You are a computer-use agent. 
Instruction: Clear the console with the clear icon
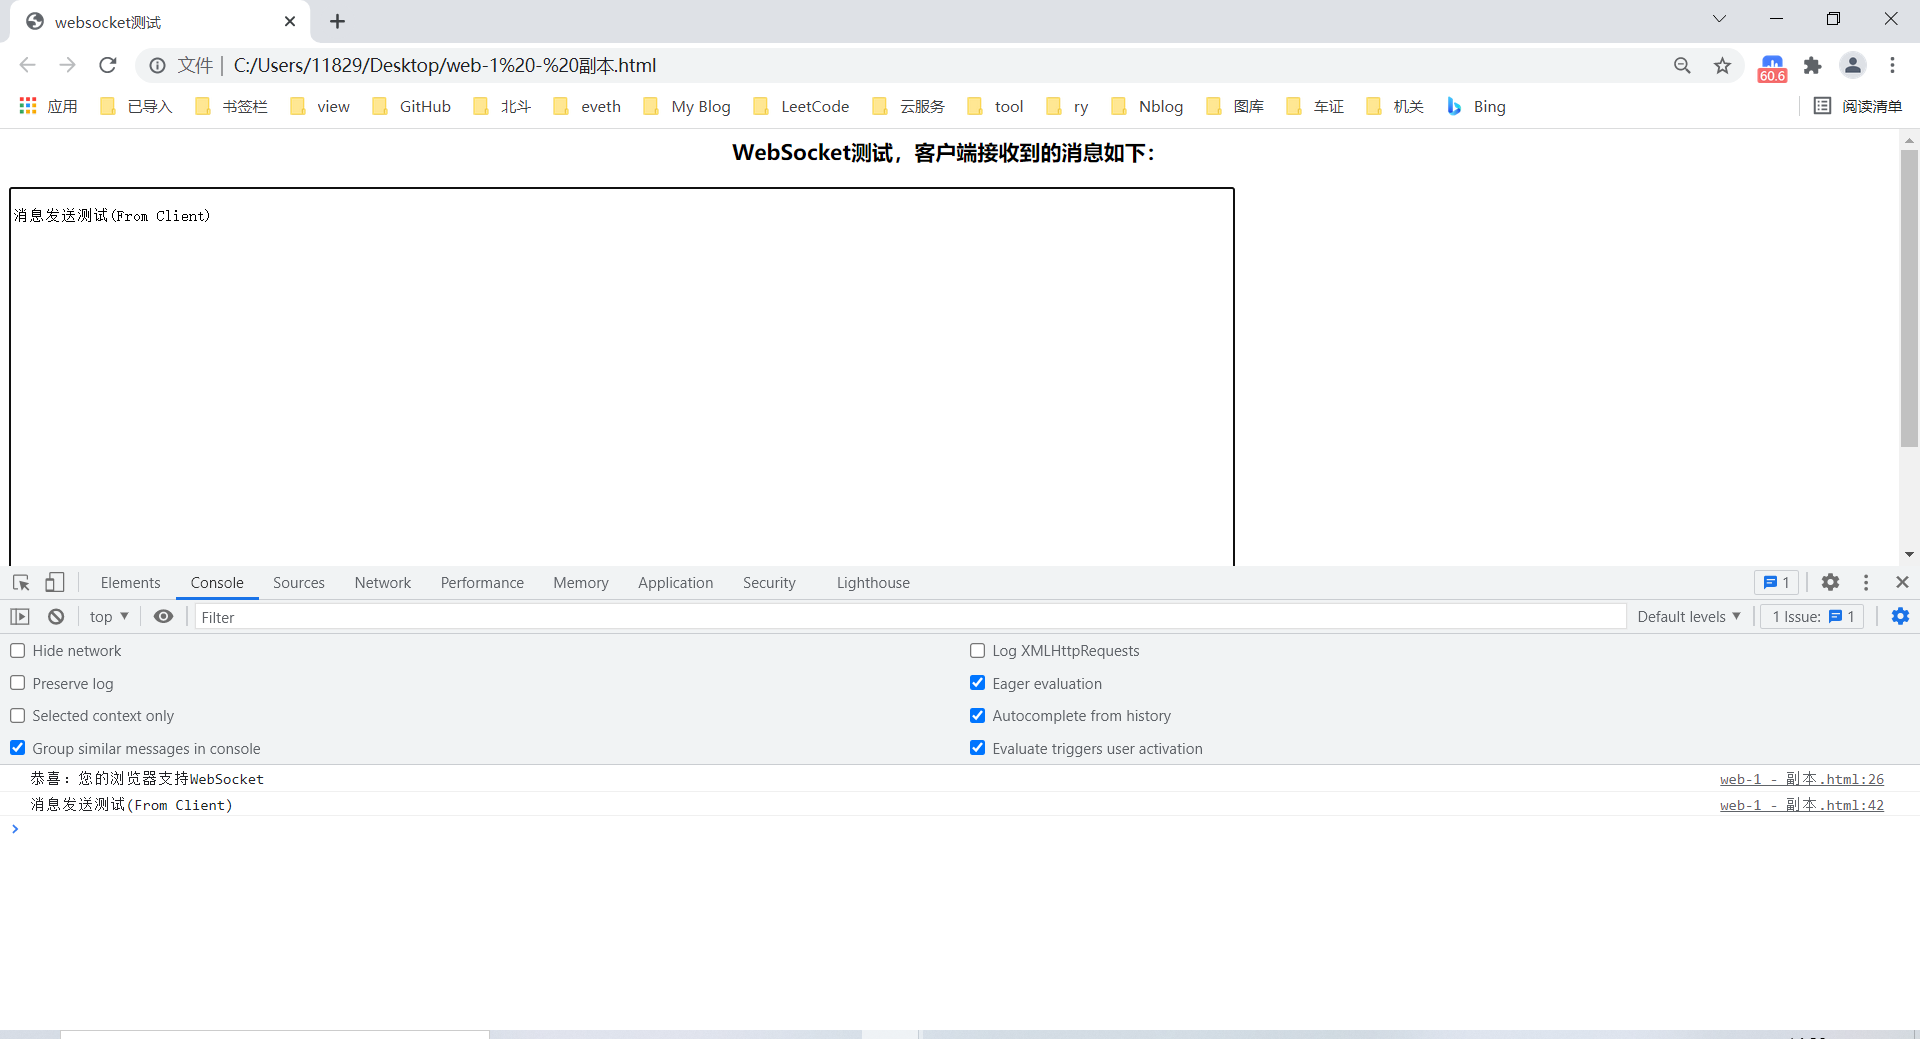(x=56, y=617)
